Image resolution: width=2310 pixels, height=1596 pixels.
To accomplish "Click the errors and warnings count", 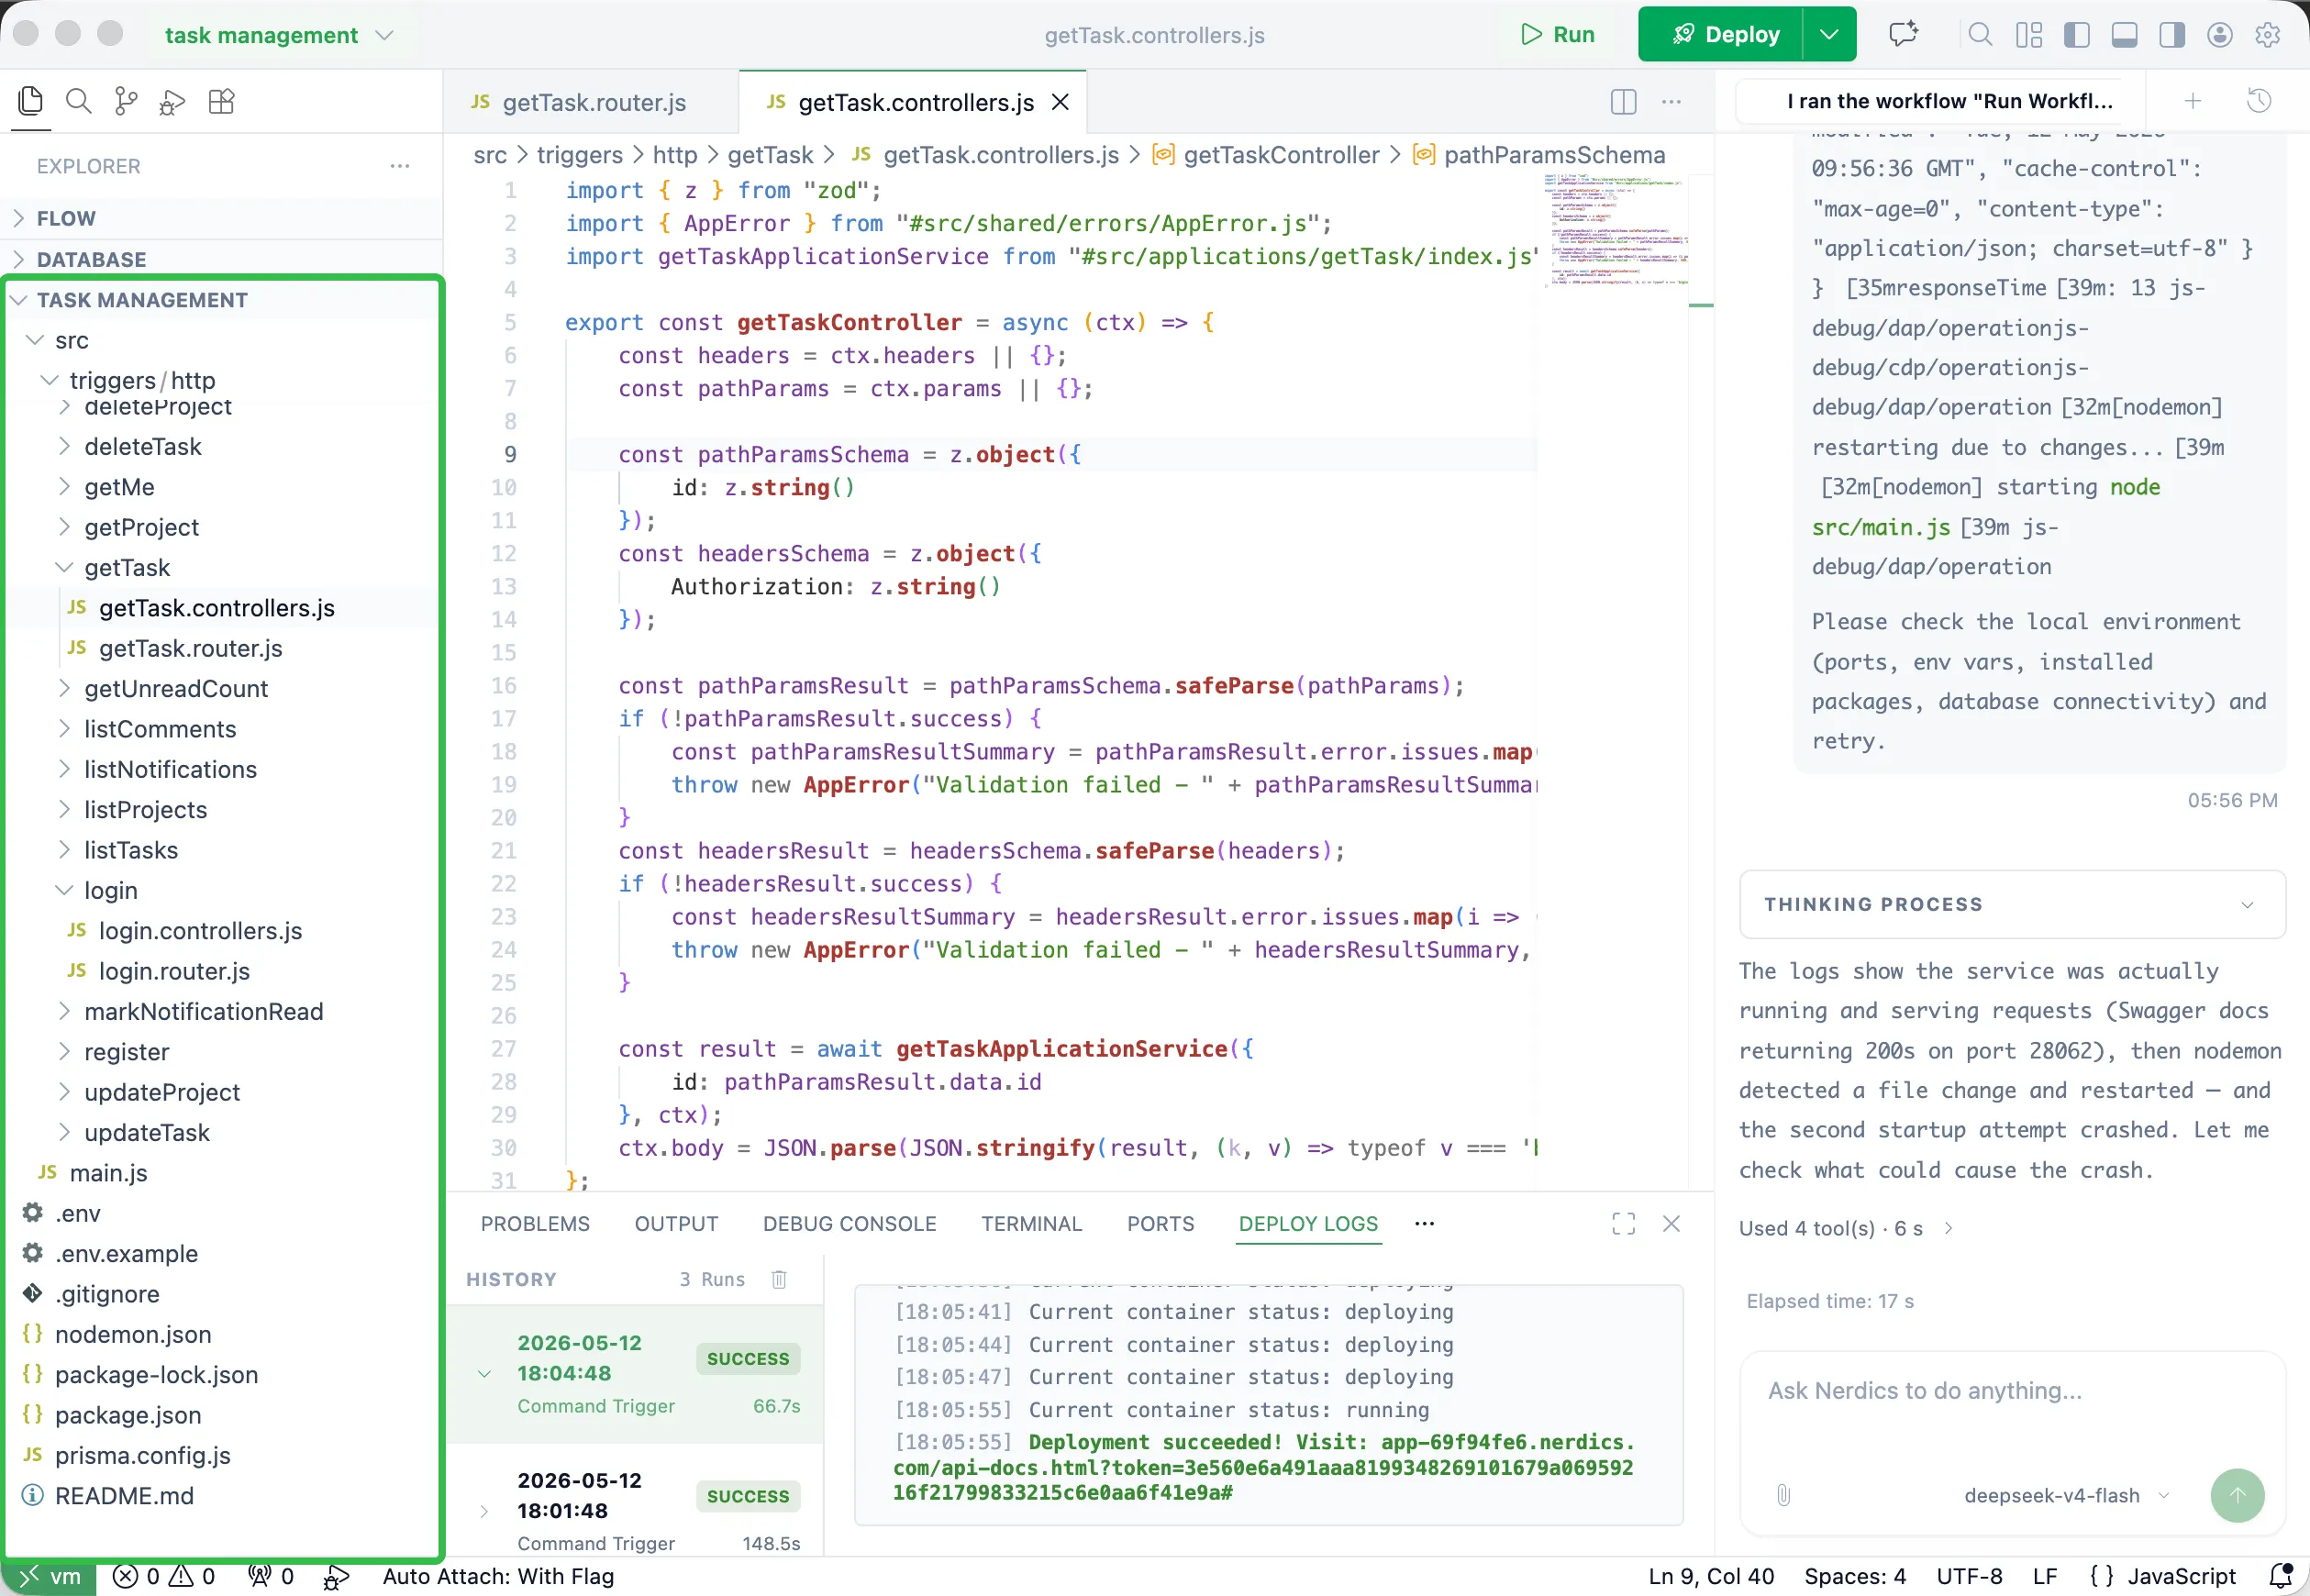I will [164, 1576].
